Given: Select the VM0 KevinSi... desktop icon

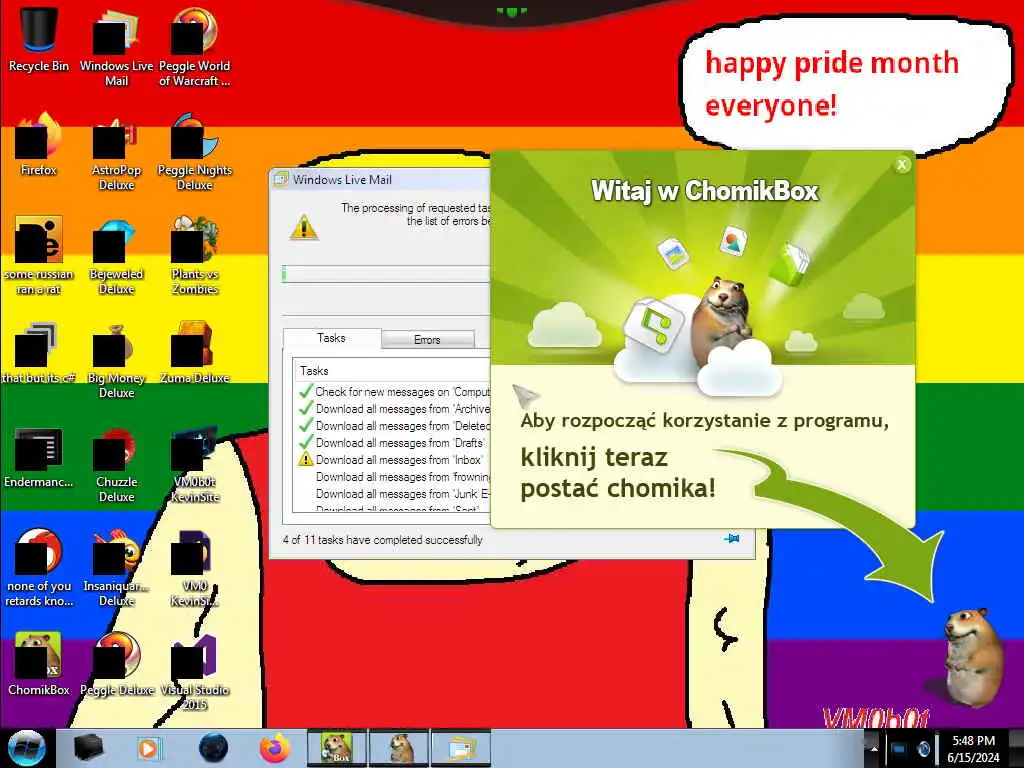Looking at the screenshot, I should pyautogui.click(x=195, y=568).
